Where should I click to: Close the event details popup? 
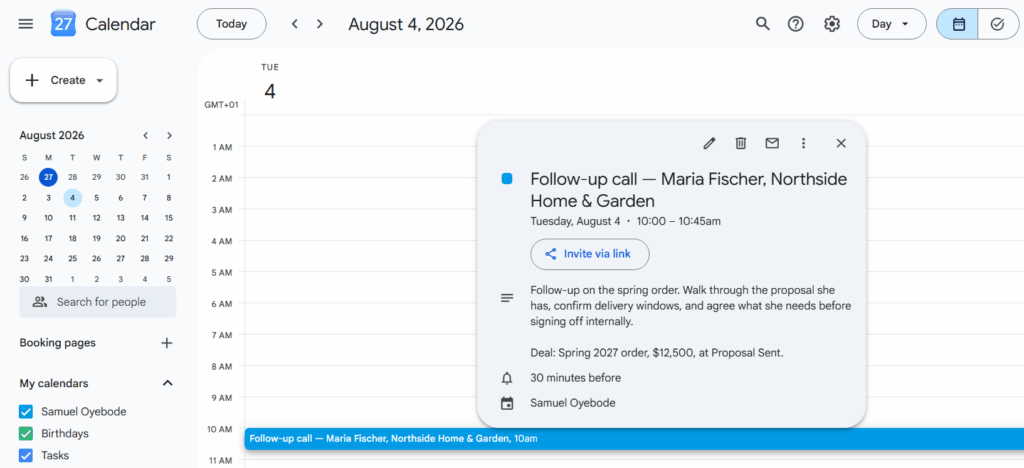(841, 143)
